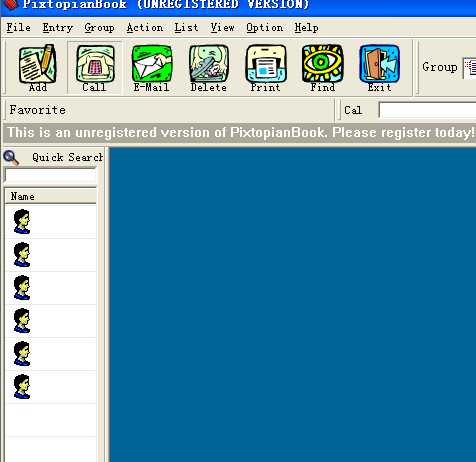
Task: Open the File menu
Action: [x=19, y=28]
